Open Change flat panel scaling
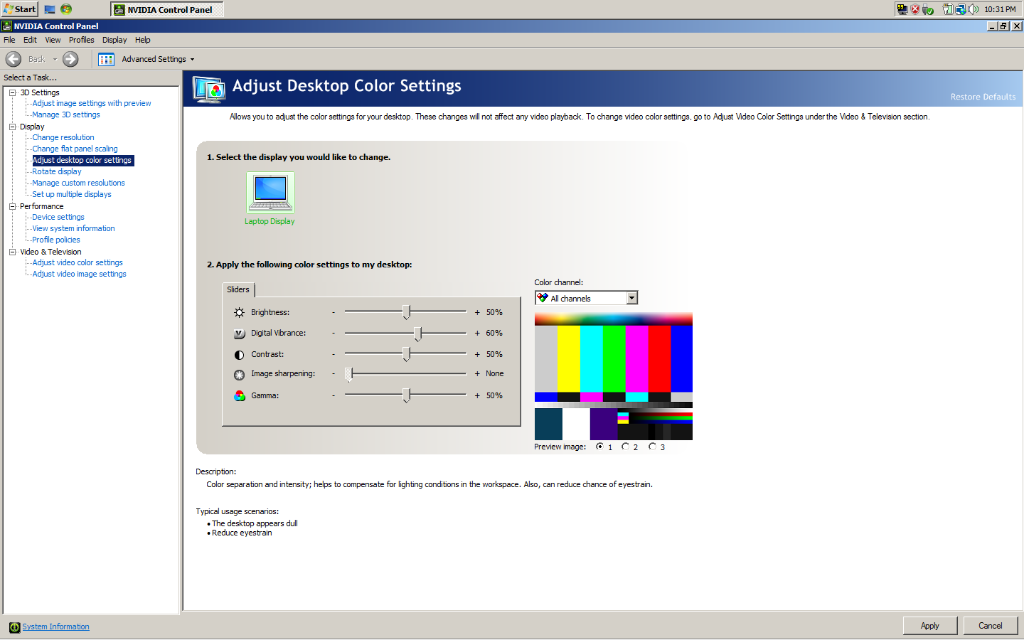1024x640 pixels. pos(75,149)
